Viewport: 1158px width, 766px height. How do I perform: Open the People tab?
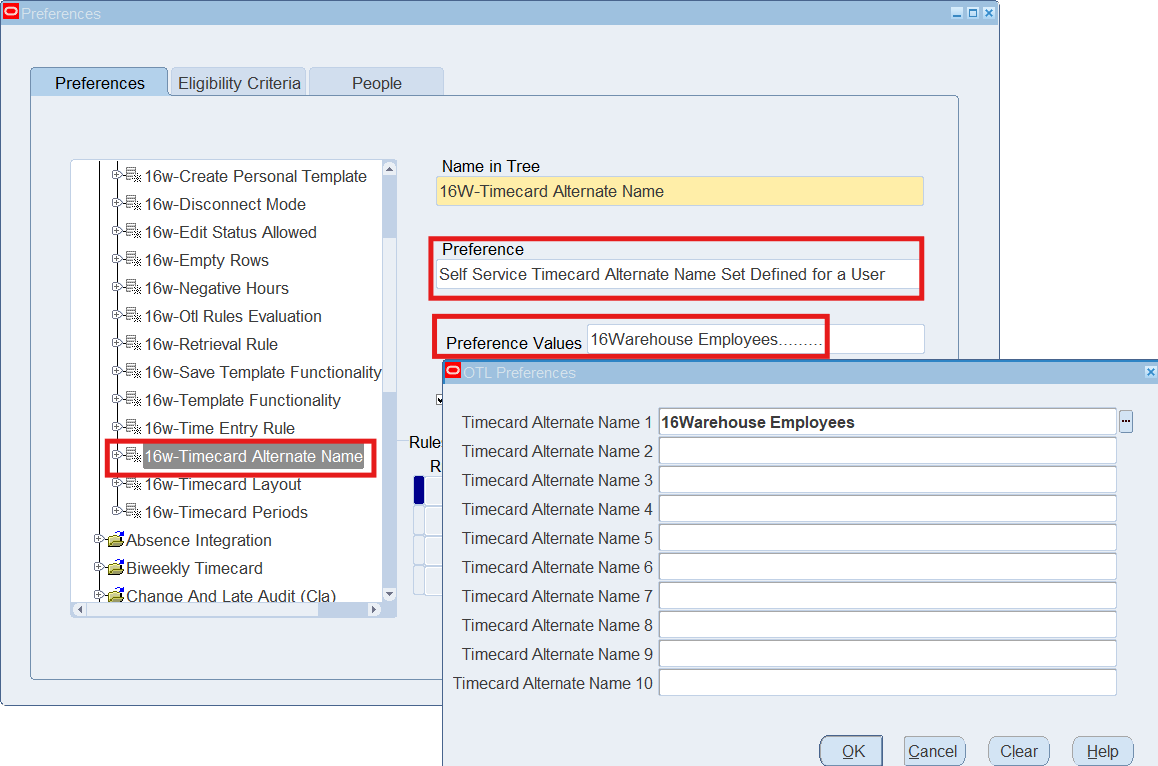tap(376, 83)
